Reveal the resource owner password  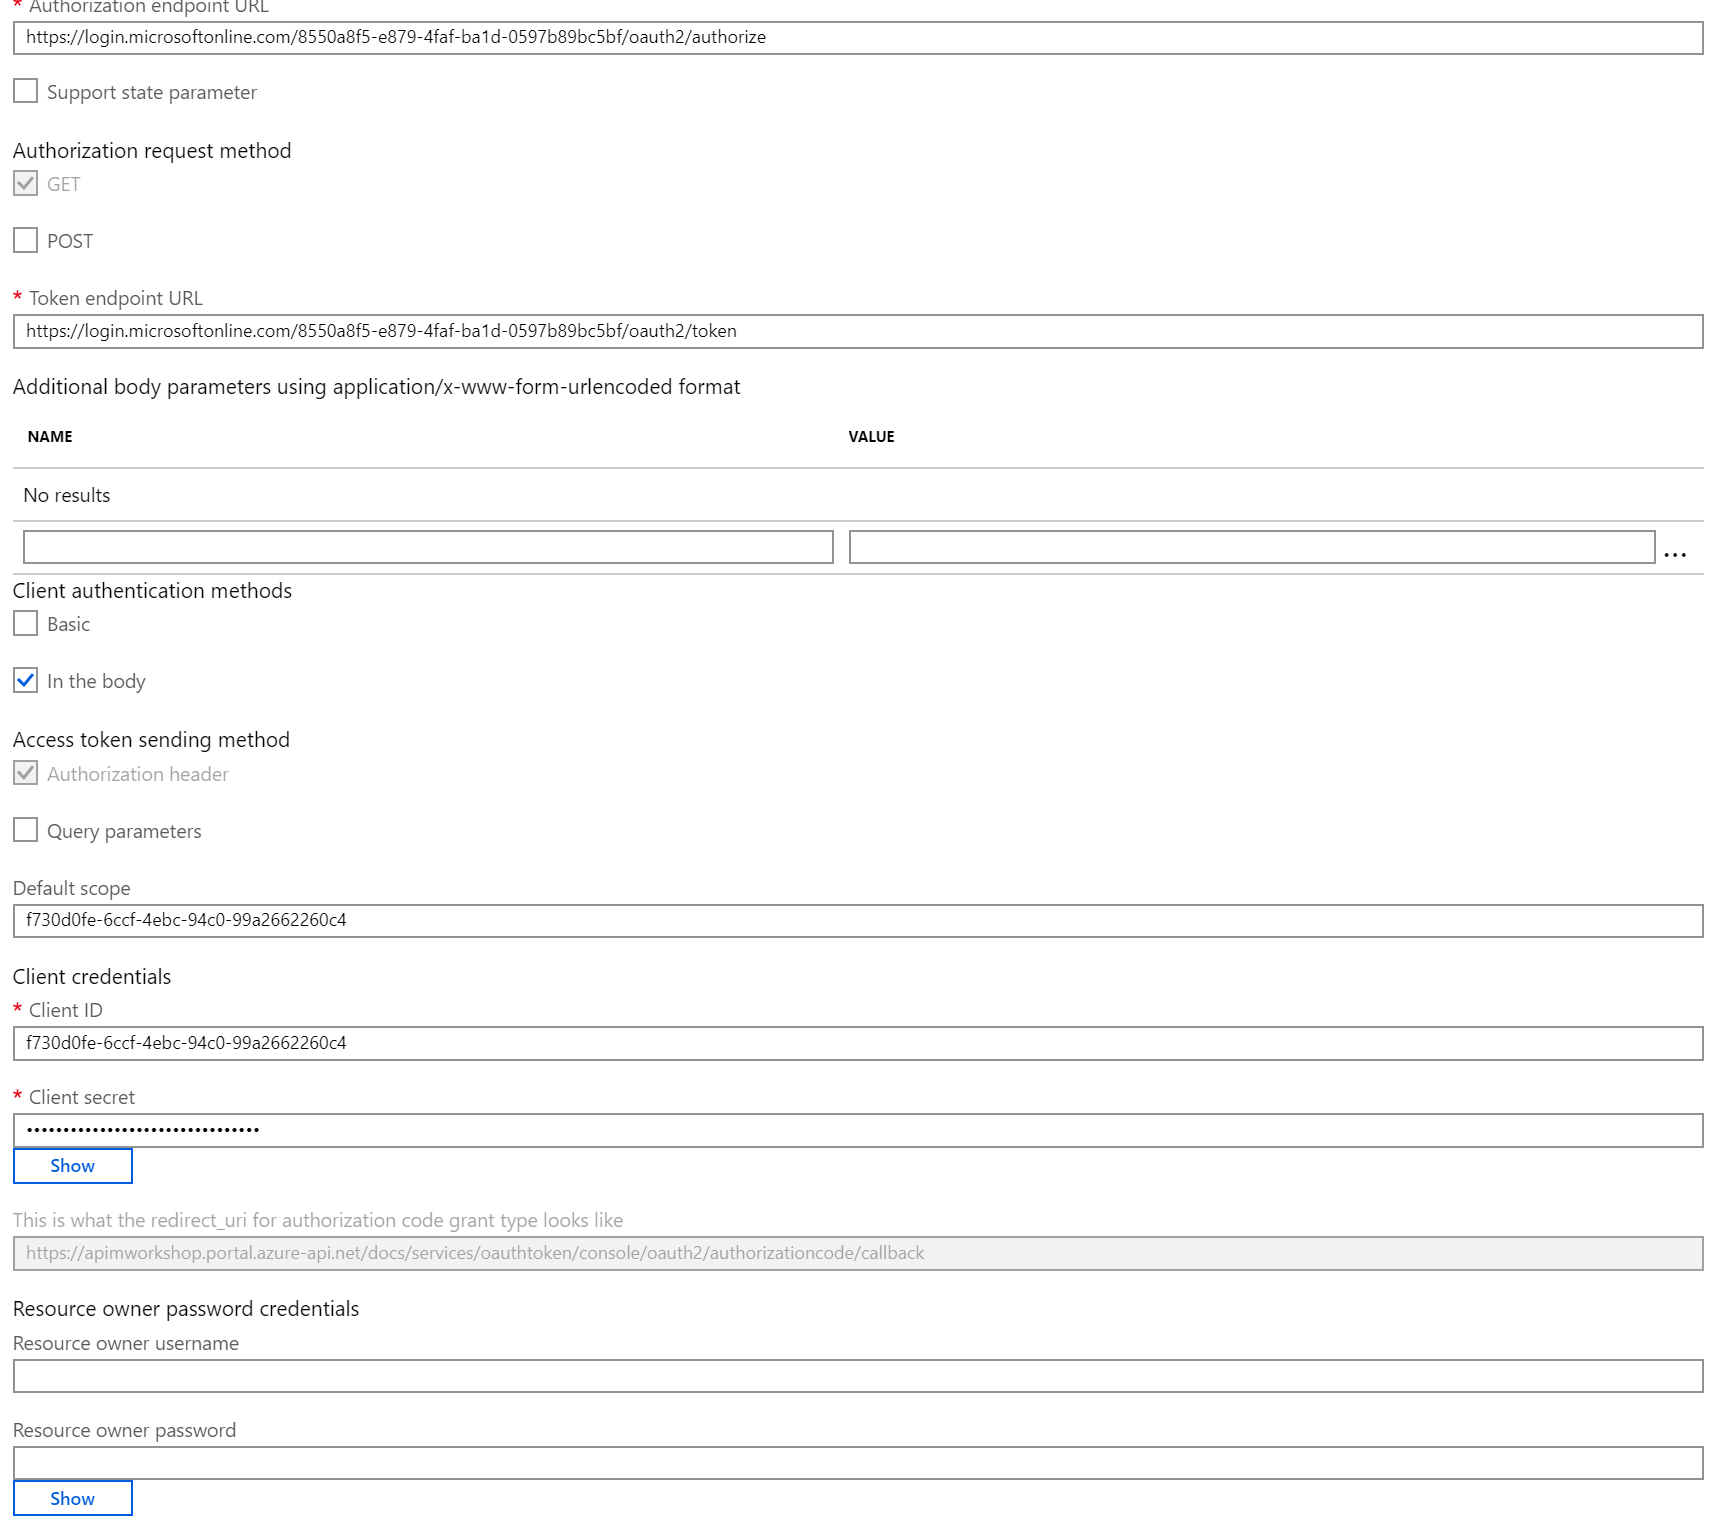point(72,1498)
